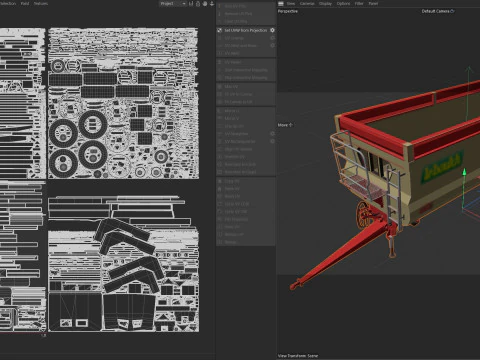The width and height of the screenshot is (480, 360).
Task: Click the Copy UV command
Action: [x=232, y=181]
